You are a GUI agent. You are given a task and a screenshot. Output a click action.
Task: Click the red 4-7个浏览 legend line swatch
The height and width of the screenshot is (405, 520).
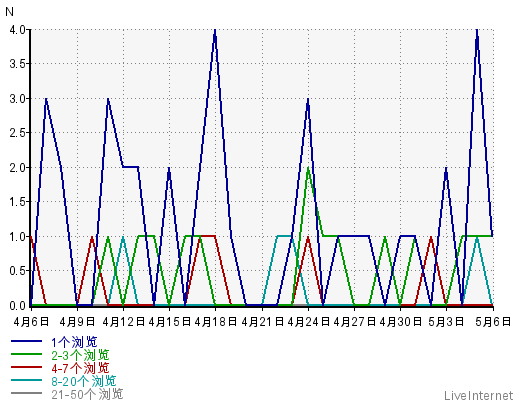[27, 367]
